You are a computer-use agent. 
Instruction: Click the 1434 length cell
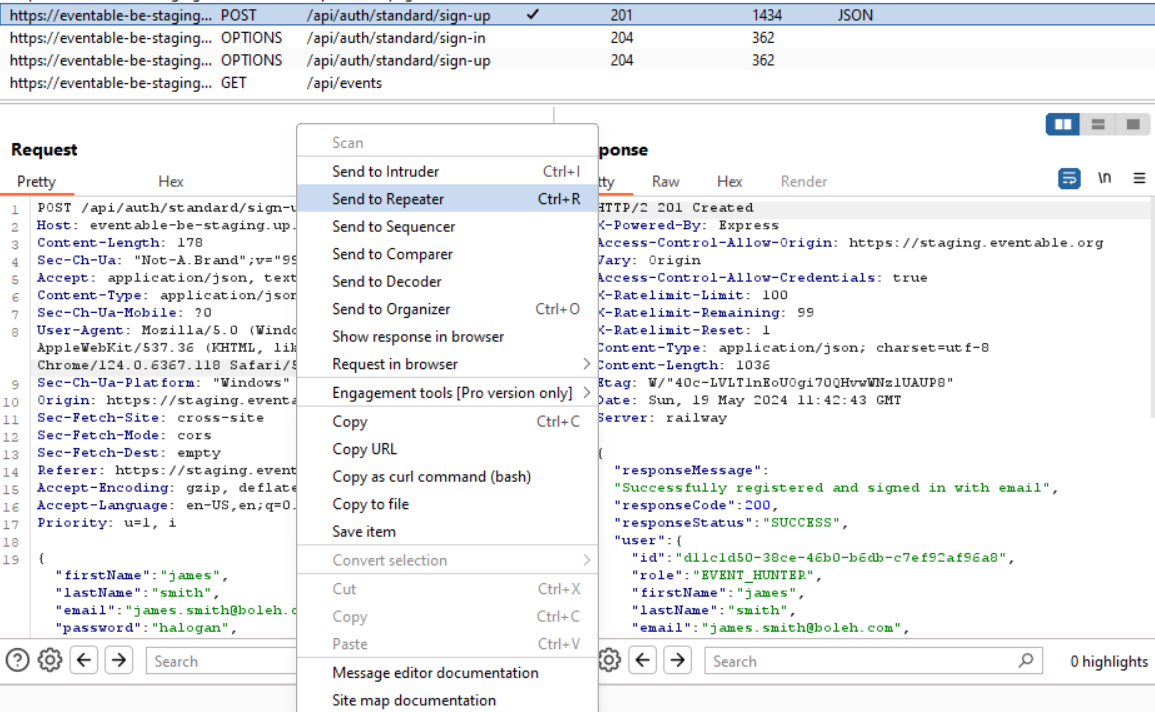pos(767,15)
